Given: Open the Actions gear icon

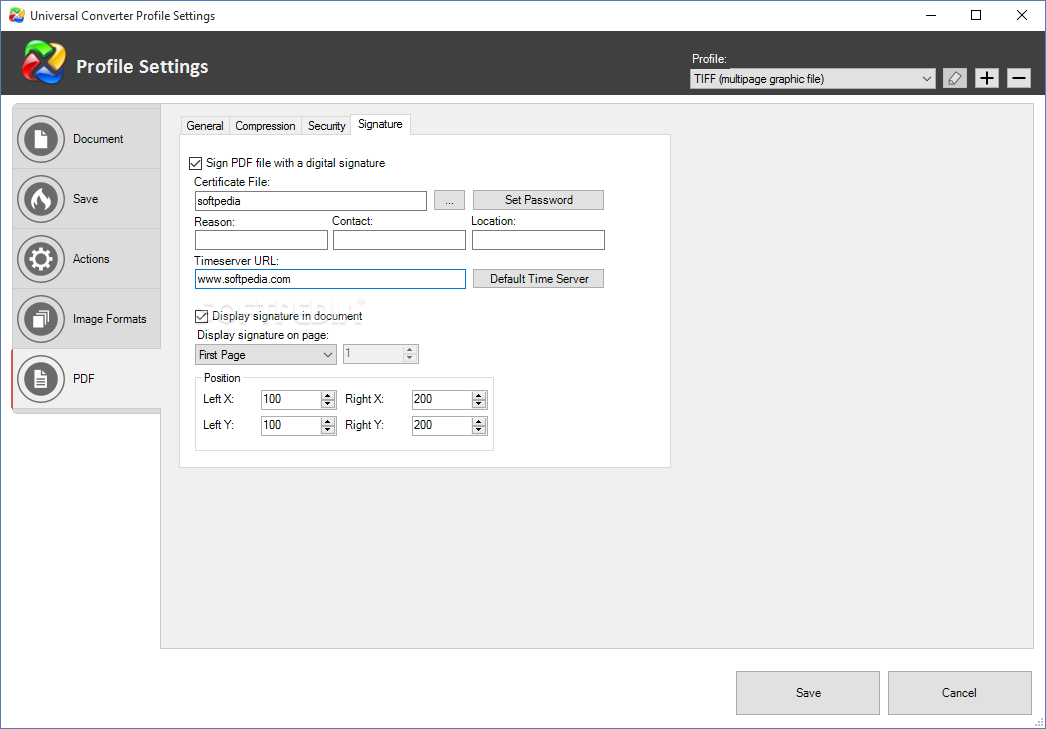Looking at the screenshot, I should tap(41, 259).
